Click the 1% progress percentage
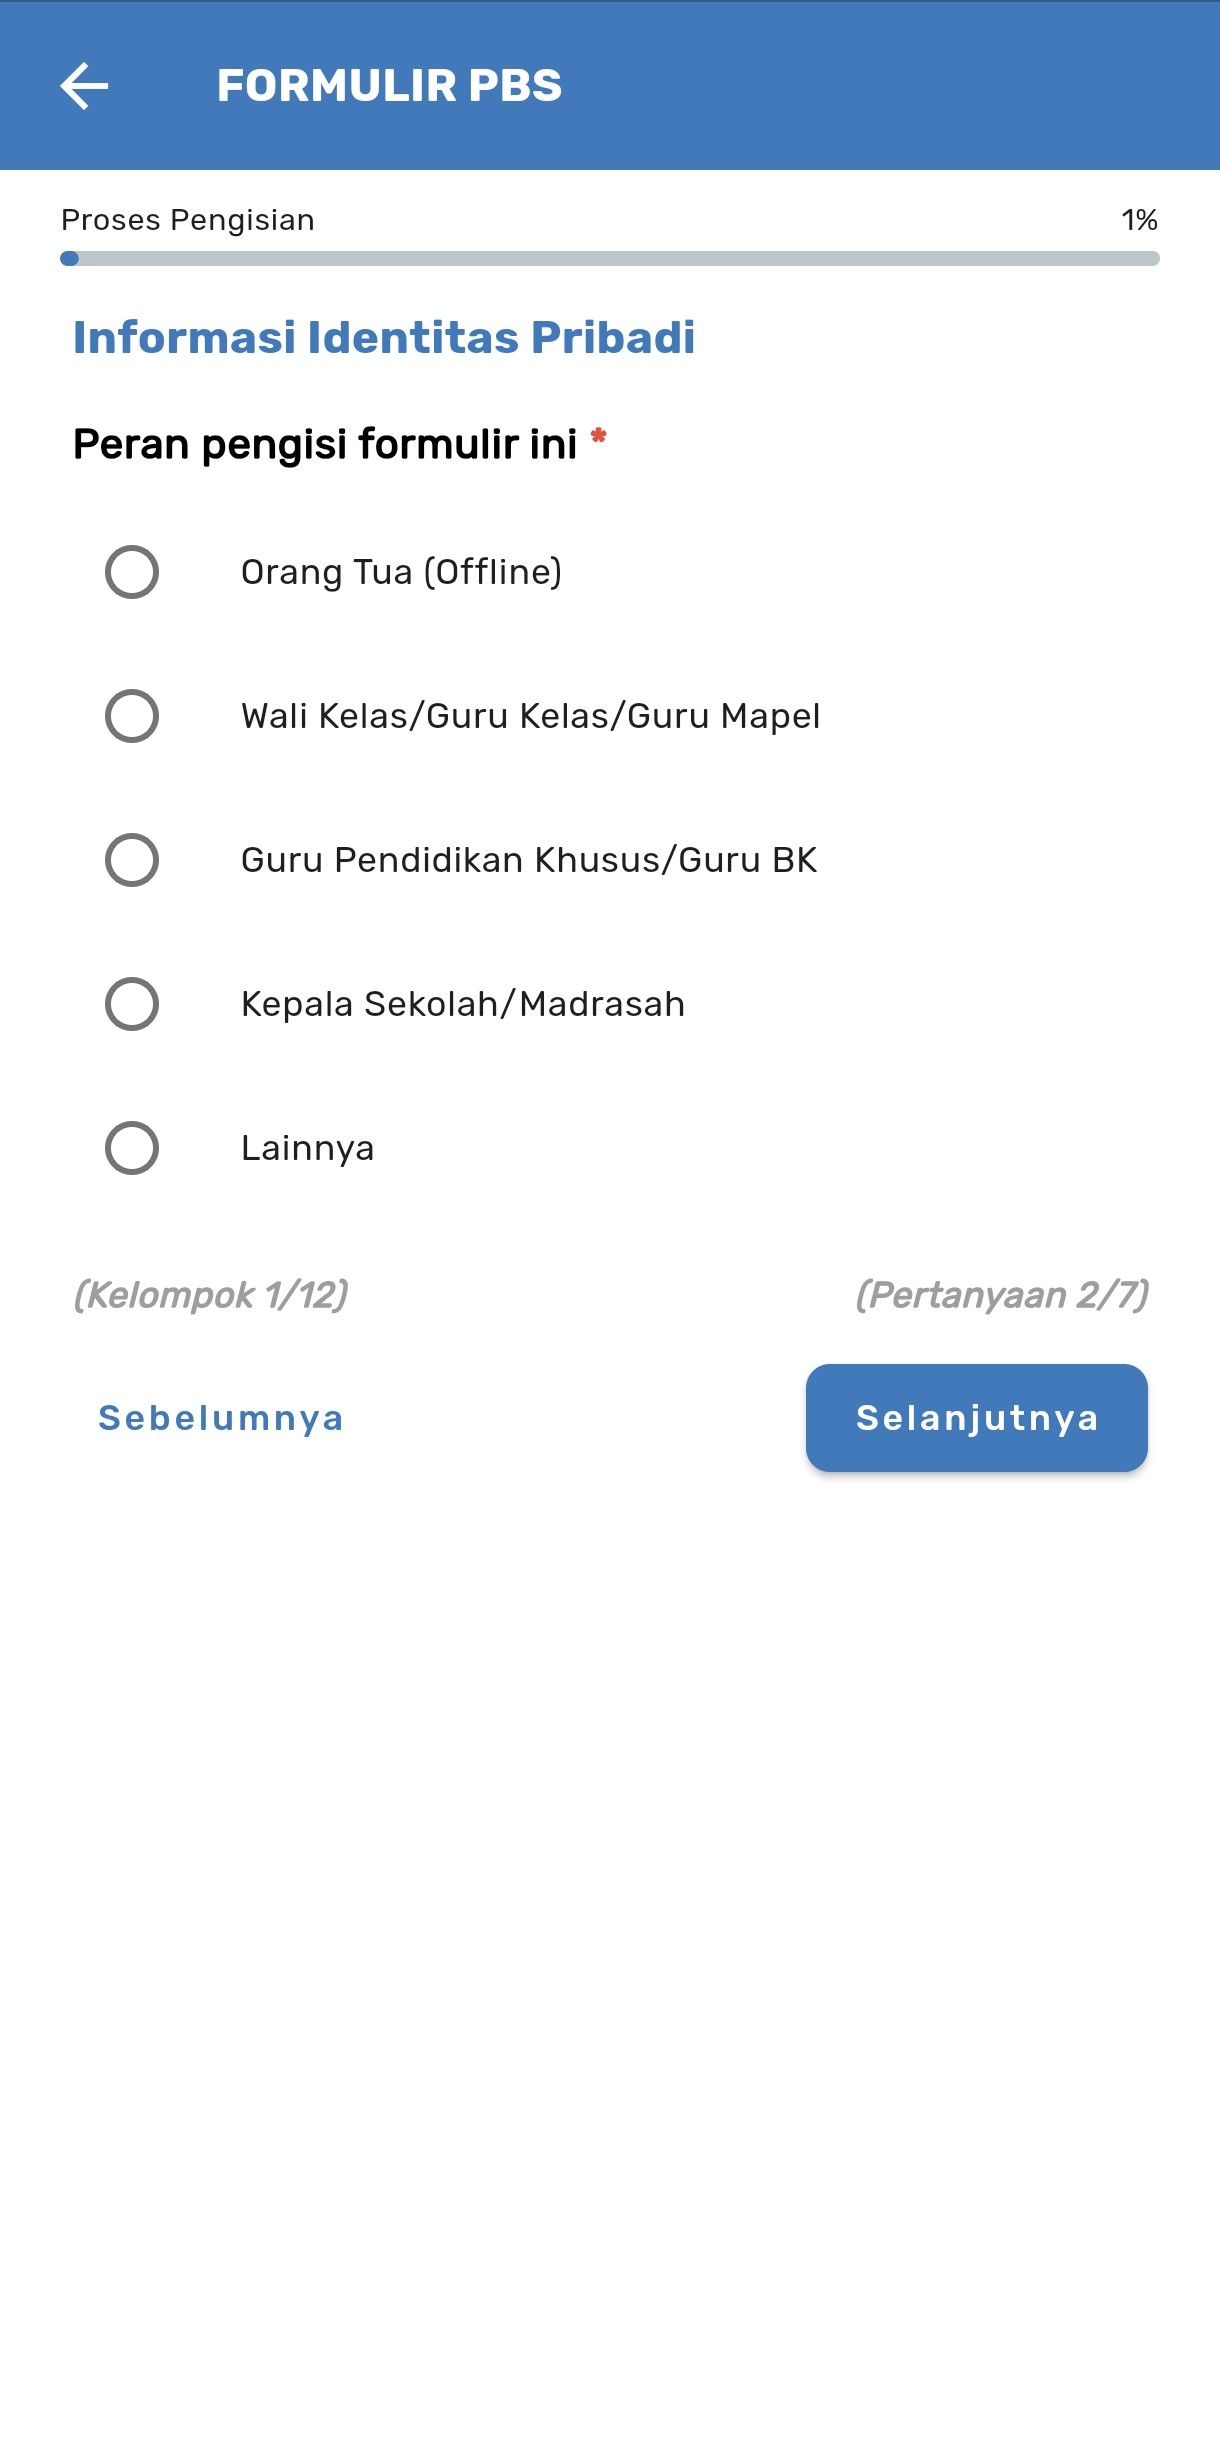The image size is (1220, 2451). [1139, 220]
